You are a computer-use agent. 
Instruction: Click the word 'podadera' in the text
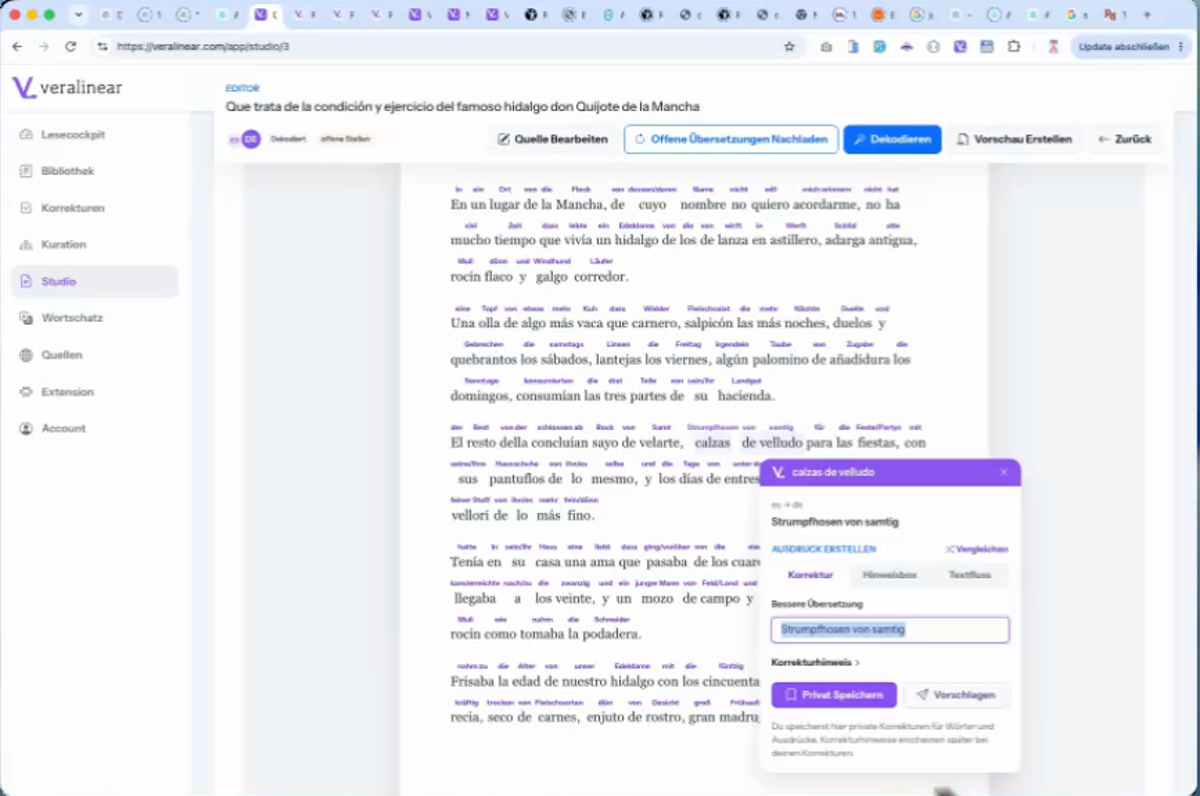[608, 634]
